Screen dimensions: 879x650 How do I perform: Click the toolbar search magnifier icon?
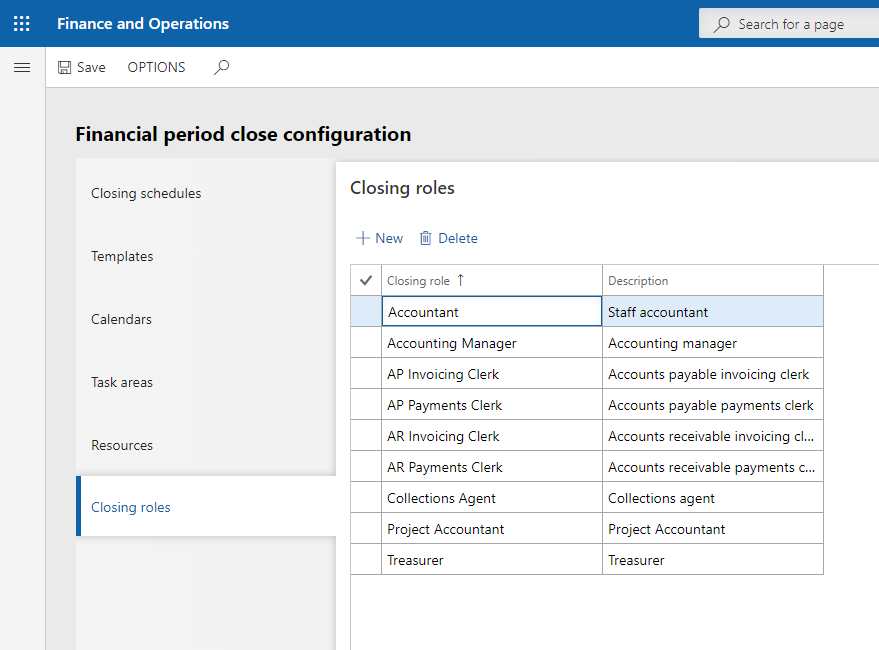222,67
